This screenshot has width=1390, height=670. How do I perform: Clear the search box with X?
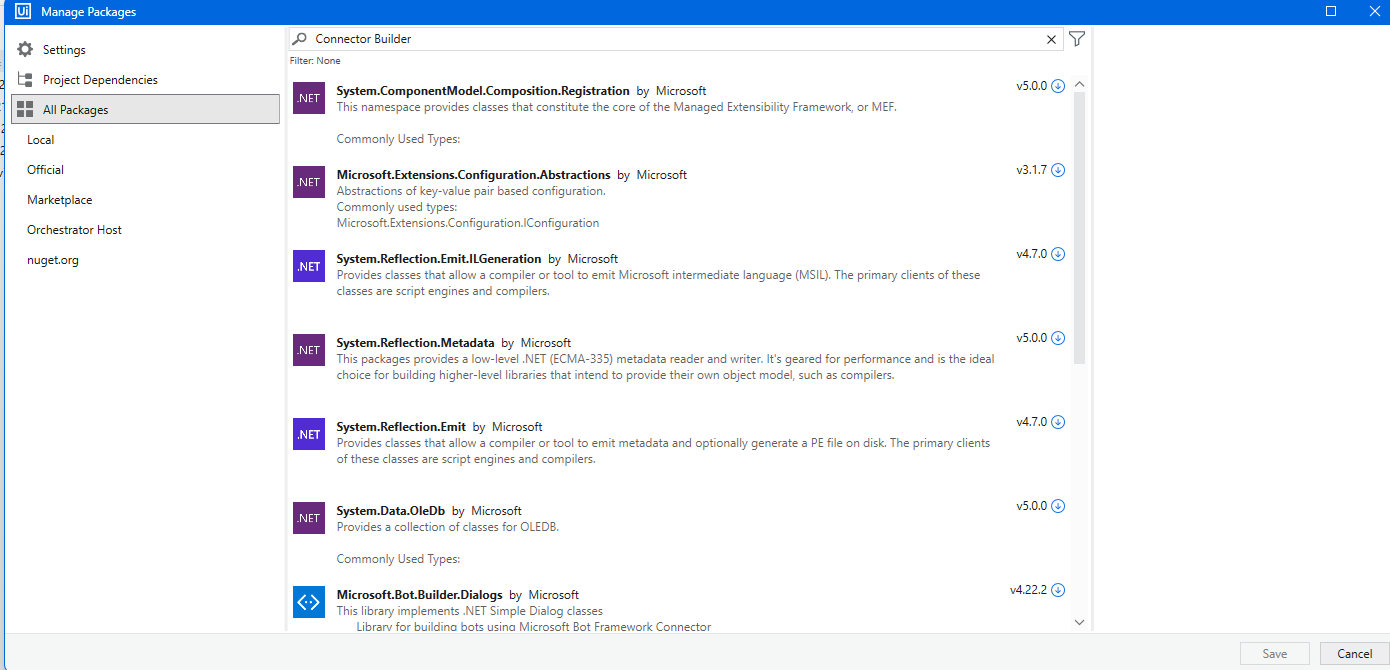pyautogui.click(x=1051, y=40)
